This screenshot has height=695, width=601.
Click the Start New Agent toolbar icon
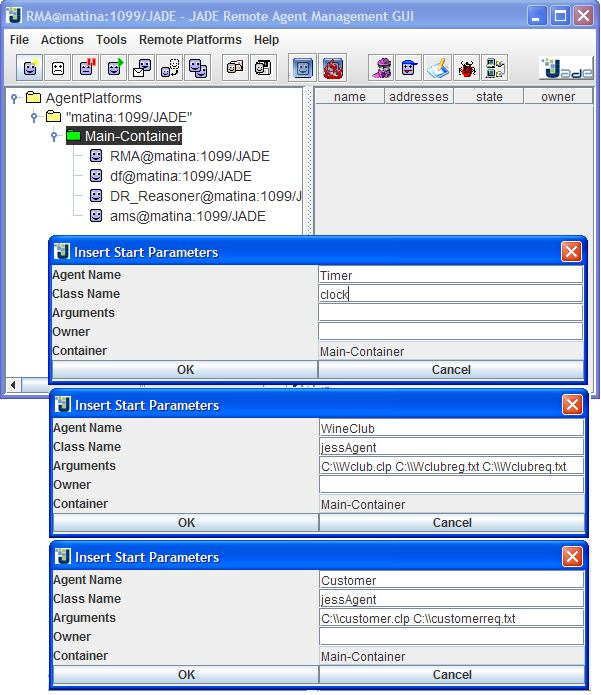point(30,68)
